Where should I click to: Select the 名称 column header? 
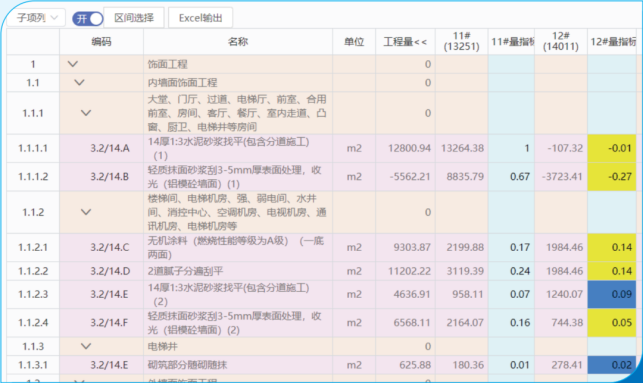click(x=238, y=41)
